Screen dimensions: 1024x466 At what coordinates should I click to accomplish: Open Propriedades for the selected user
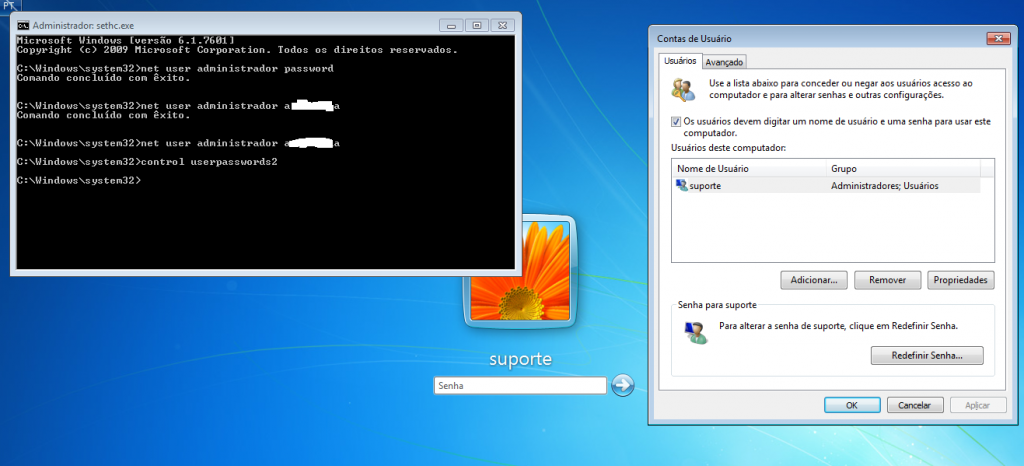961,280
